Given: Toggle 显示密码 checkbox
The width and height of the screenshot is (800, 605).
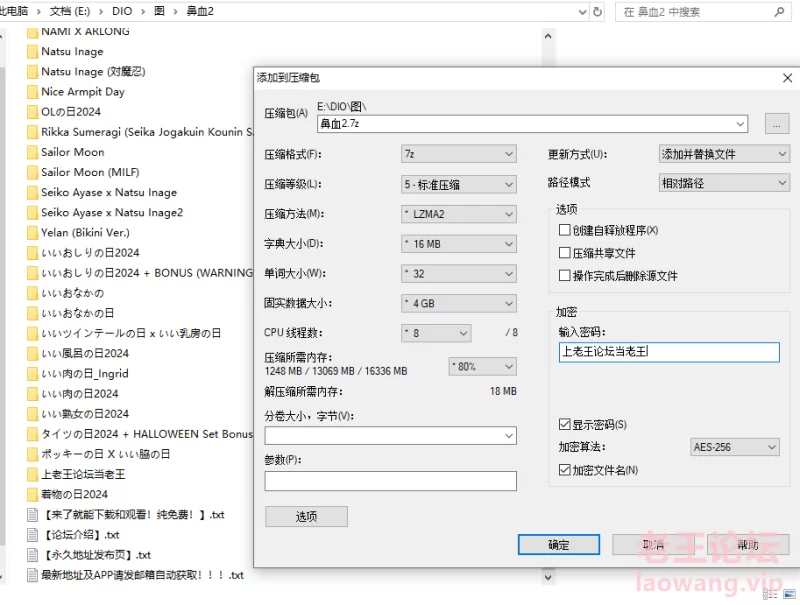Looking at the screenshot, I should click(564, 424).
